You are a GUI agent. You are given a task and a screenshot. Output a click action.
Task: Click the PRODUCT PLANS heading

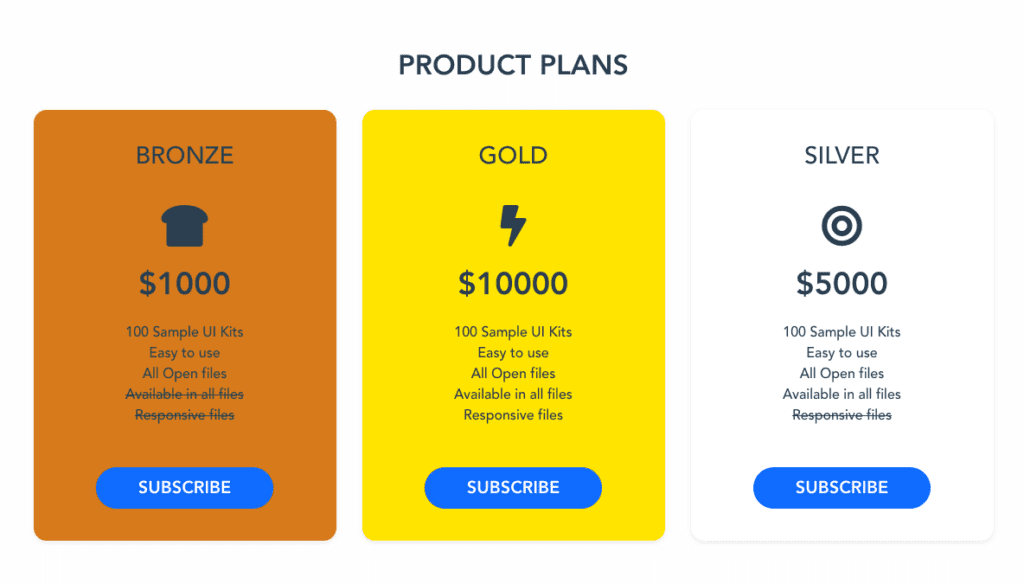coord(513,65)
